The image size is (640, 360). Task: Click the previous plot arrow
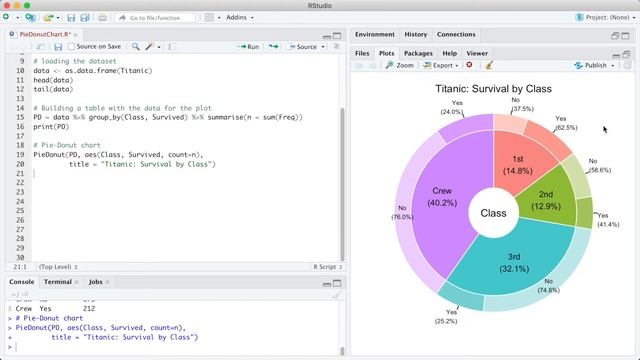(x=359, y=65)
